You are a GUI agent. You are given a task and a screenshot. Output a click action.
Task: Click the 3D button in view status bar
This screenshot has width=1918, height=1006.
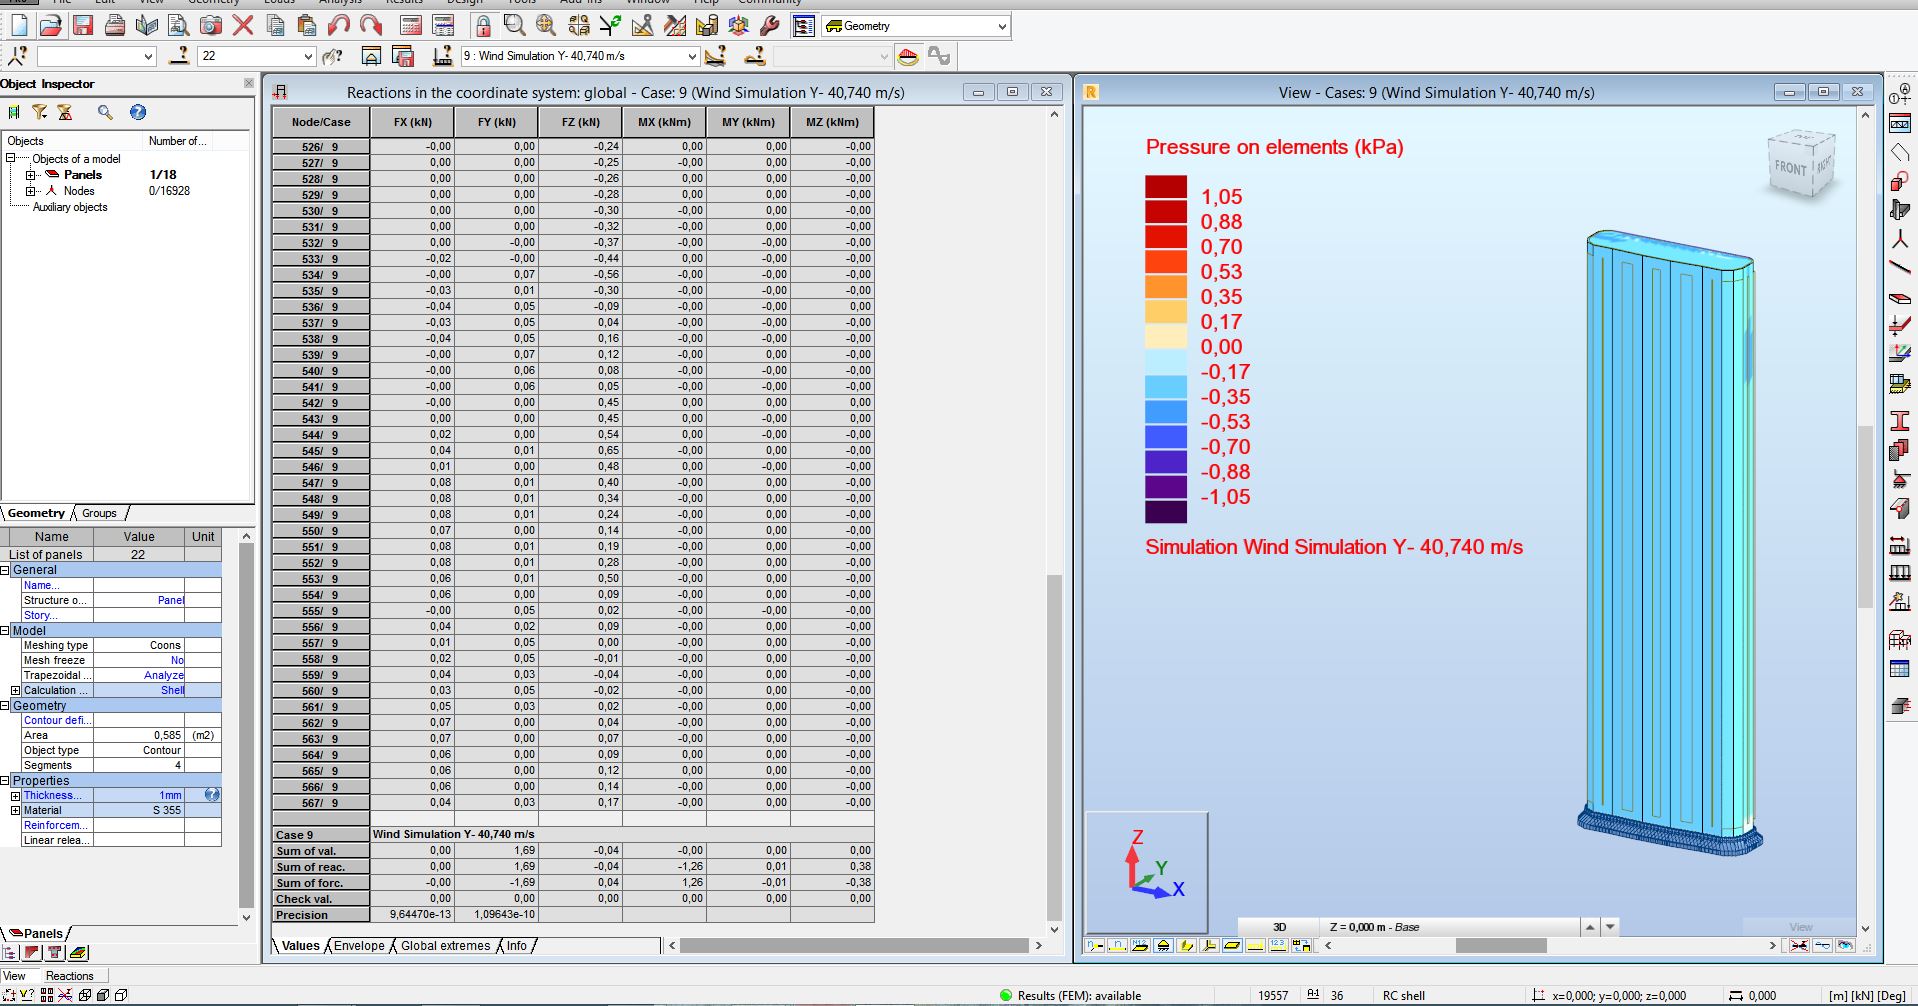(1279, 927)
